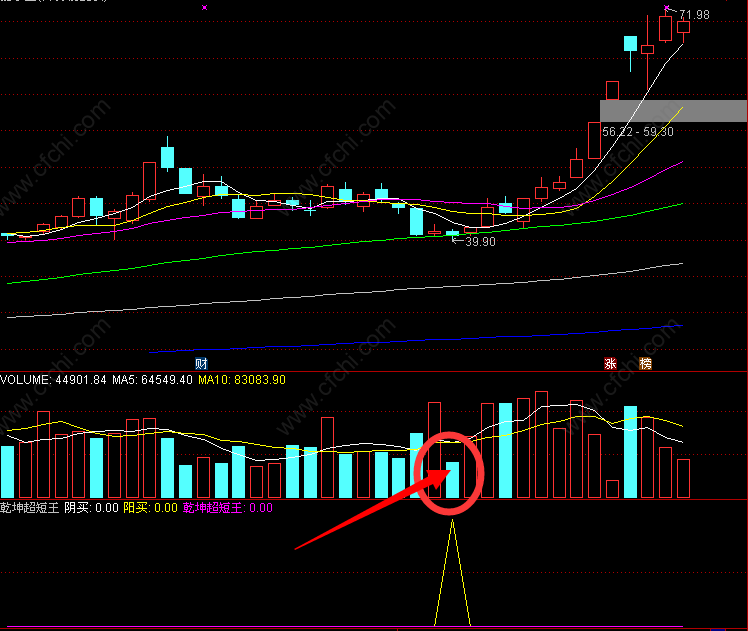The width and height of the screenshot is (748, 631).
Task: Click the red 涨 marker icon
Action: point(610,364)
